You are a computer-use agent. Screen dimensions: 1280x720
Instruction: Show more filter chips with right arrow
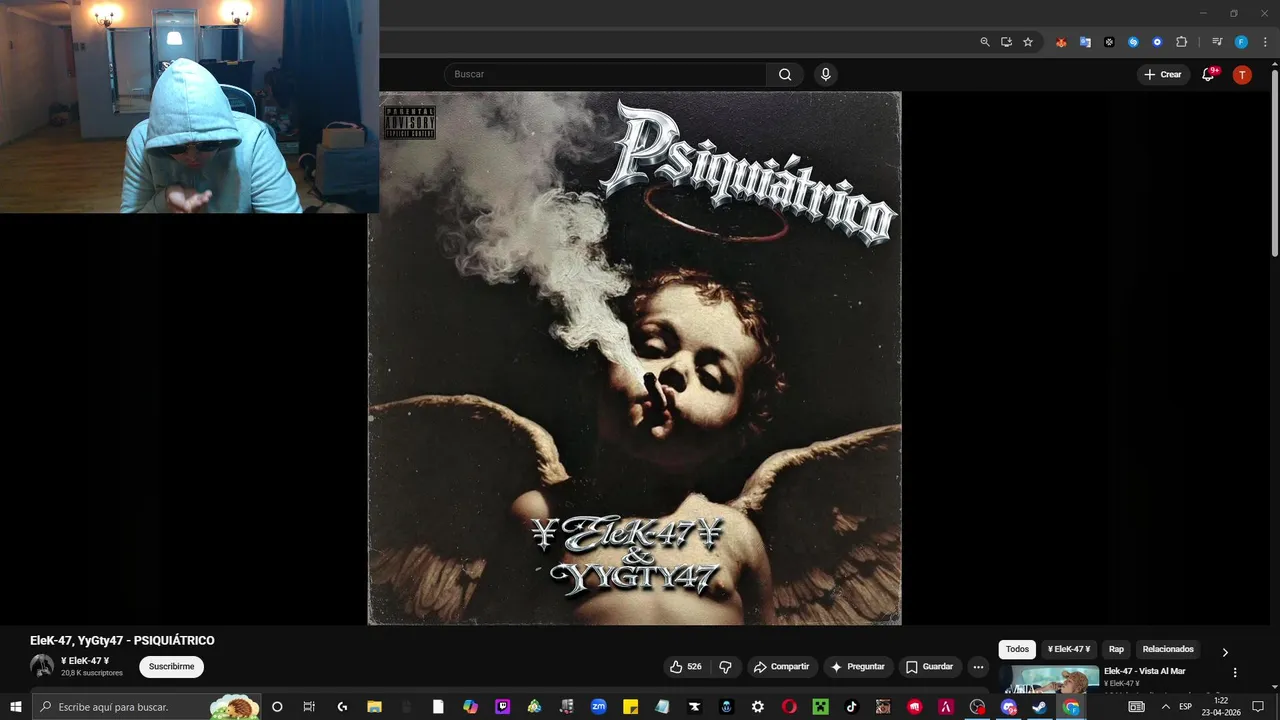point(1225,652)
